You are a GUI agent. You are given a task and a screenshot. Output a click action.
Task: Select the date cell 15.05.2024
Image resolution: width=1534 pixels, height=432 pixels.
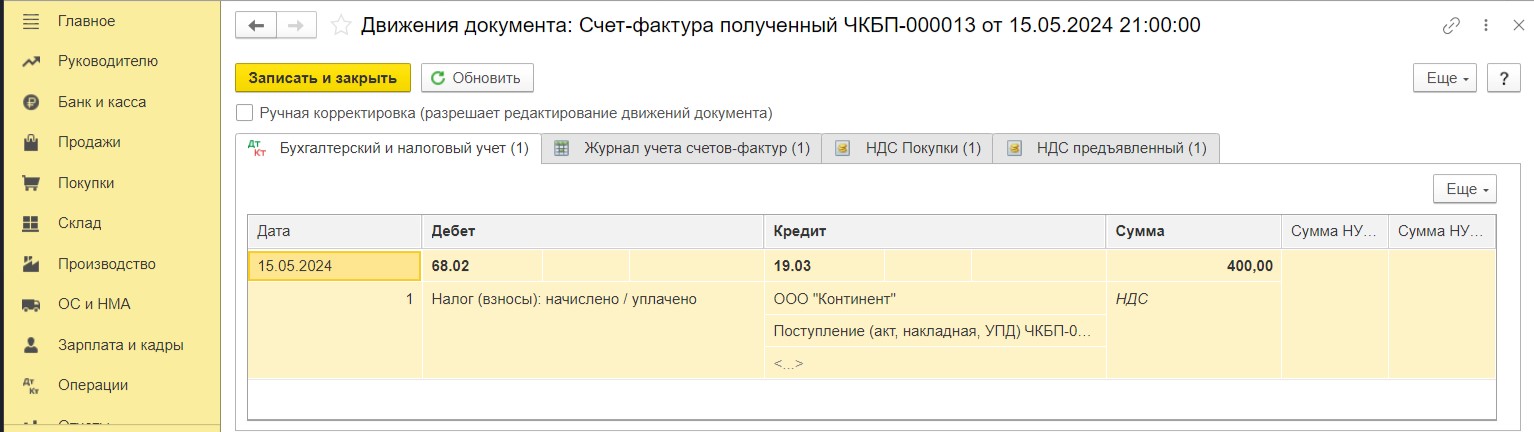(334, 266)
